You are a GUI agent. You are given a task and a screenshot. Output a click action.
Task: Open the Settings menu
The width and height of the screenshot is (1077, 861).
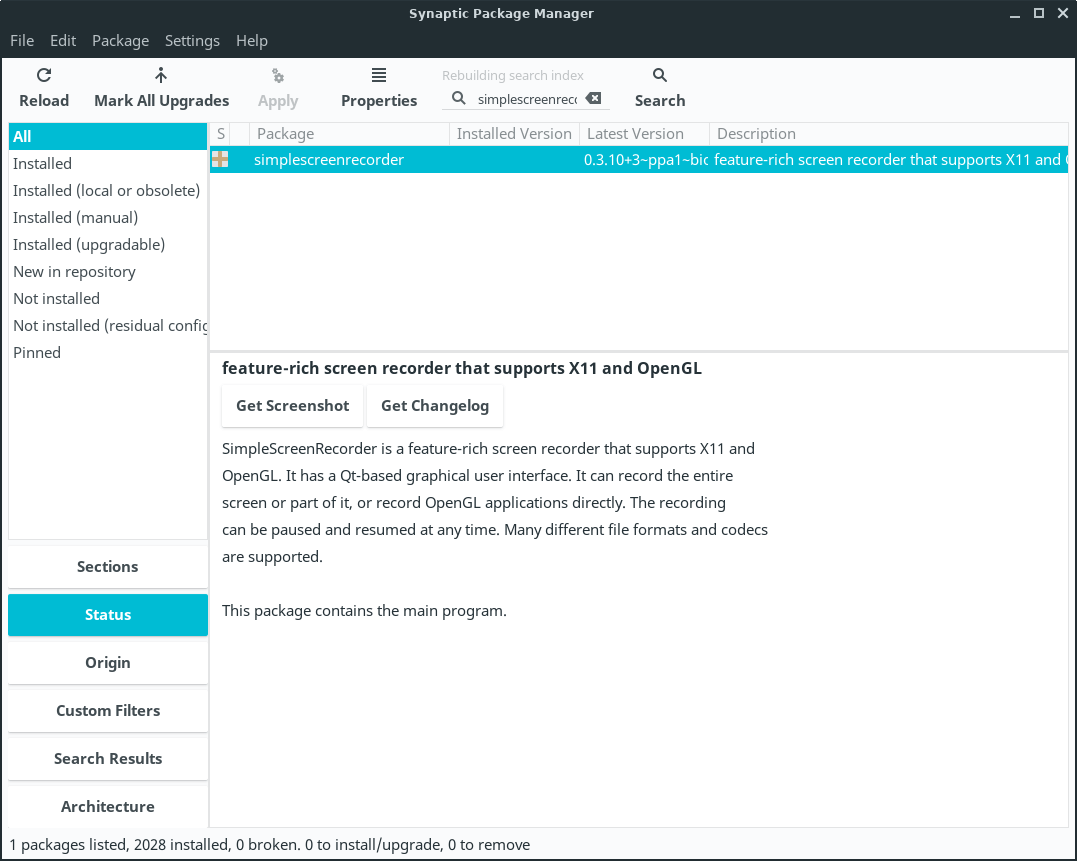click(192, 41)
